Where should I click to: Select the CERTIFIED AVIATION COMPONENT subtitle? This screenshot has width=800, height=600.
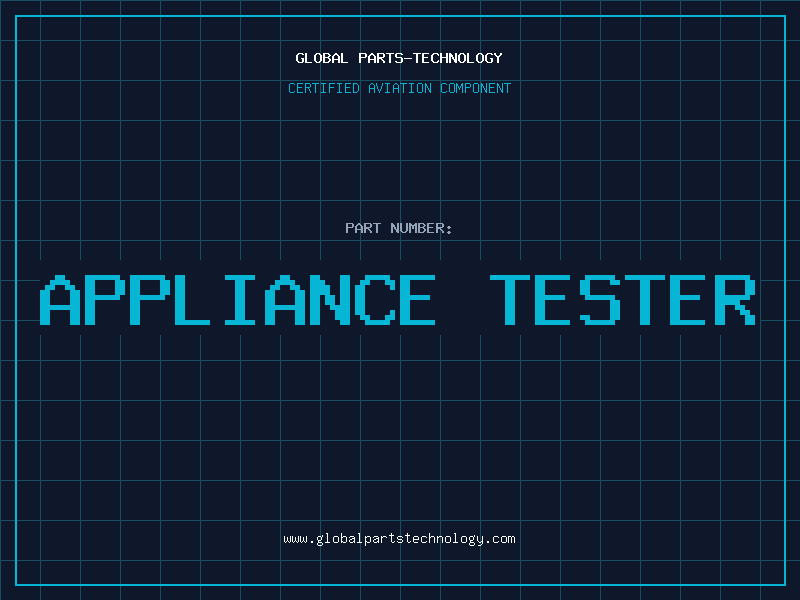(399, 88)
